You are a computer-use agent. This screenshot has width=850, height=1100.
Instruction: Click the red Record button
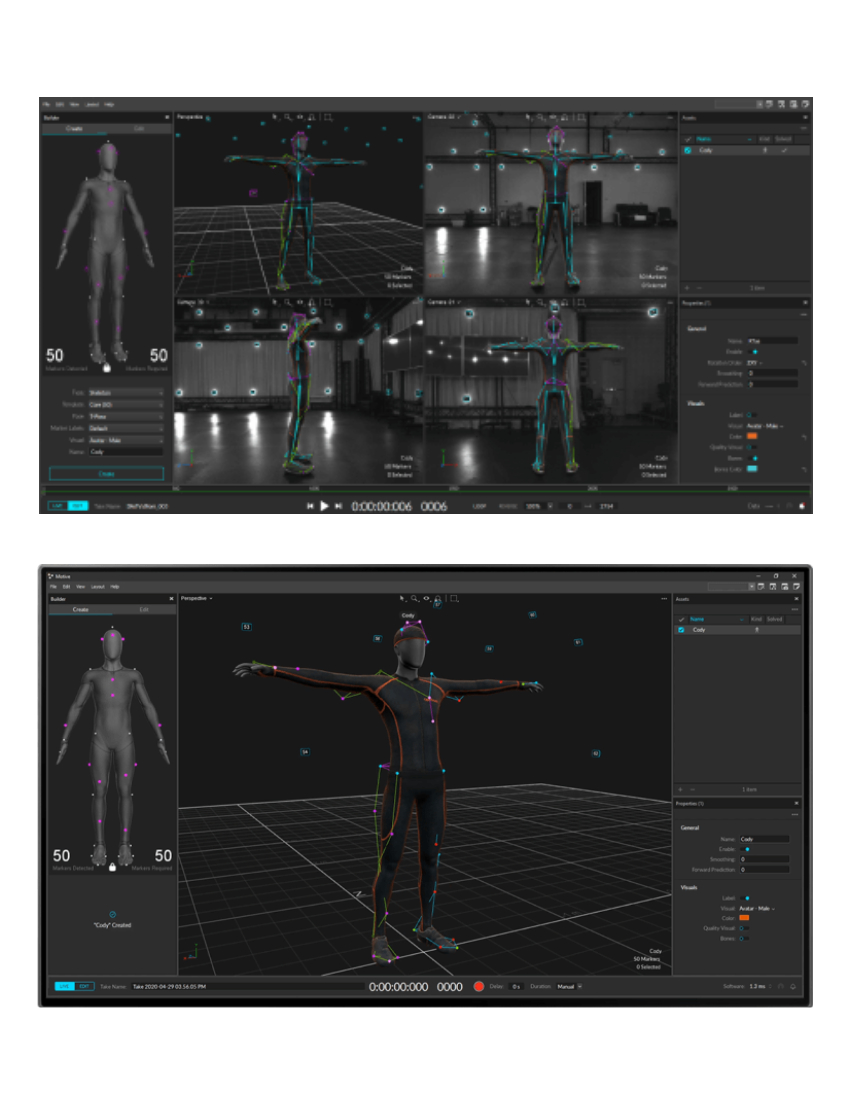pyautogui.click(x=479, y=986)
